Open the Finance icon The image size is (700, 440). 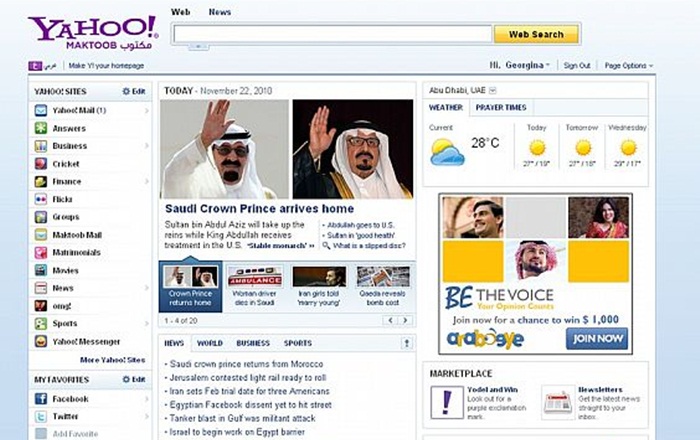pos(41,182)
